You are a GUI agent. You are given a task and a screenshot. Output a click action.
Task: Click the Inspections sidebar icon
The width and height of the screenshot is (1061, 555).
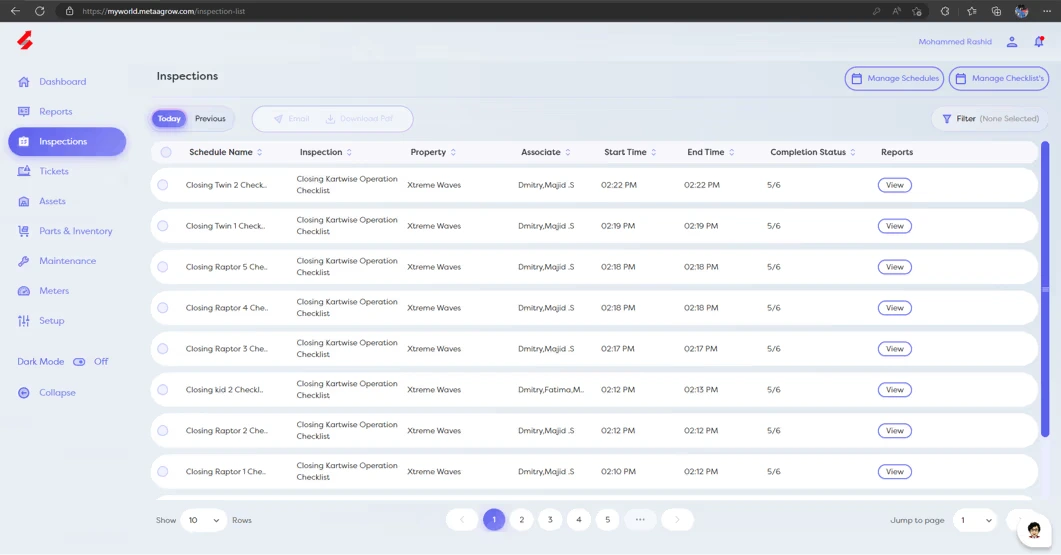24,141
